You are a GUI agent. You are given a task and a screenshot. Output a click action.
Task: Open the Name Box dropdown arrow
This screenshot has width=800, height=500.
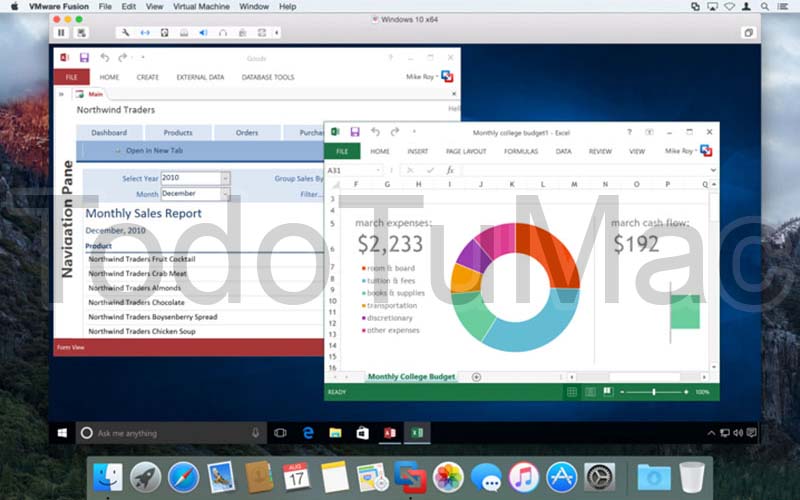pos(378,170)
